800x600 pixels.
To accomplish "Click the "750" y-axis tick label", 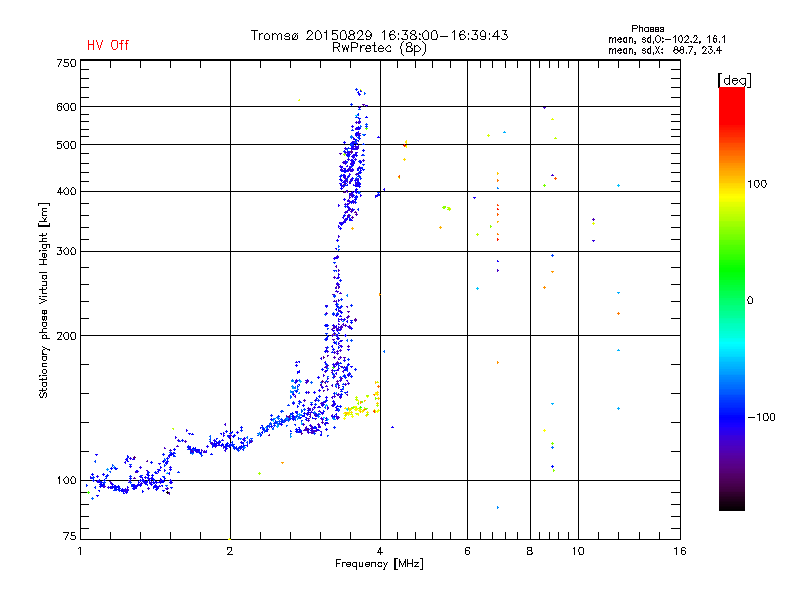I will [x=66, y=62].
